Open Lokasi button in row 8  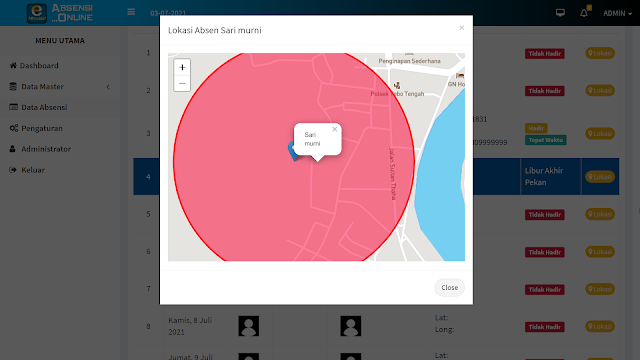[600, 326]
